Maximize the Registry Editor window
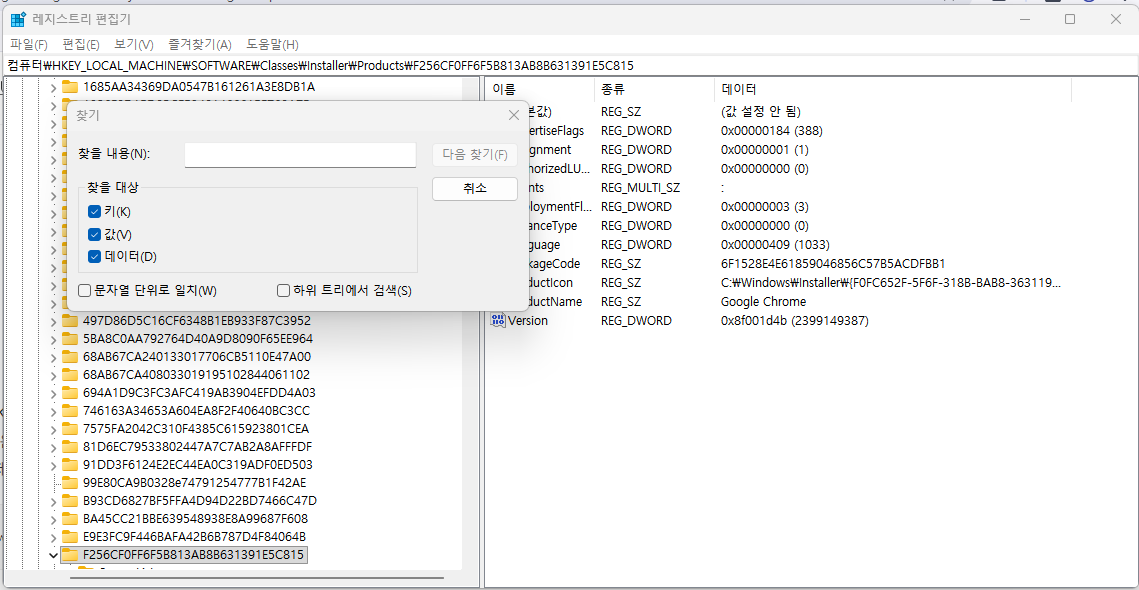 [x=1070, y=19]
